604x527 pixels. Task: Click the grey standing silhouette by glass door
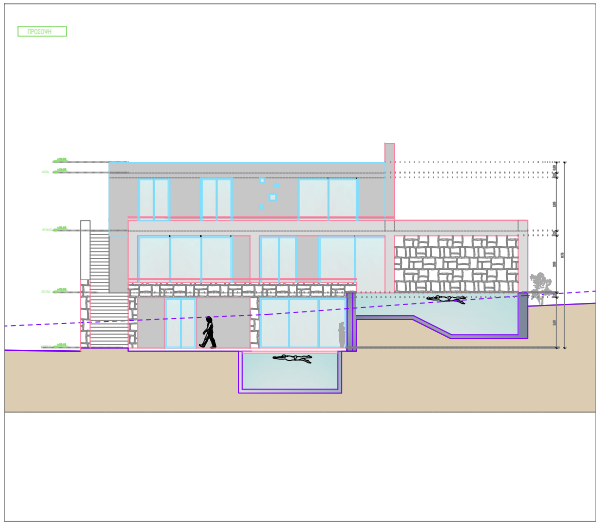[x=342, y=335]
